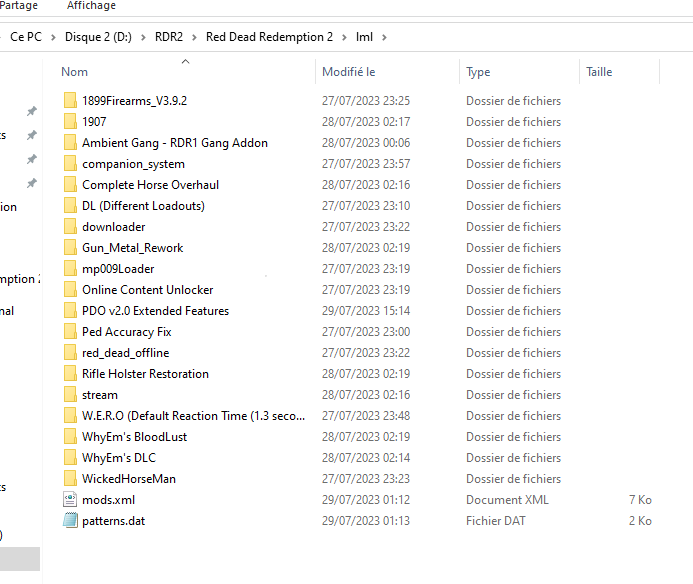Select Online Content Unlocker folder icon
The width and height of the screenshot is (693, 584).
(x=70, y=289)
